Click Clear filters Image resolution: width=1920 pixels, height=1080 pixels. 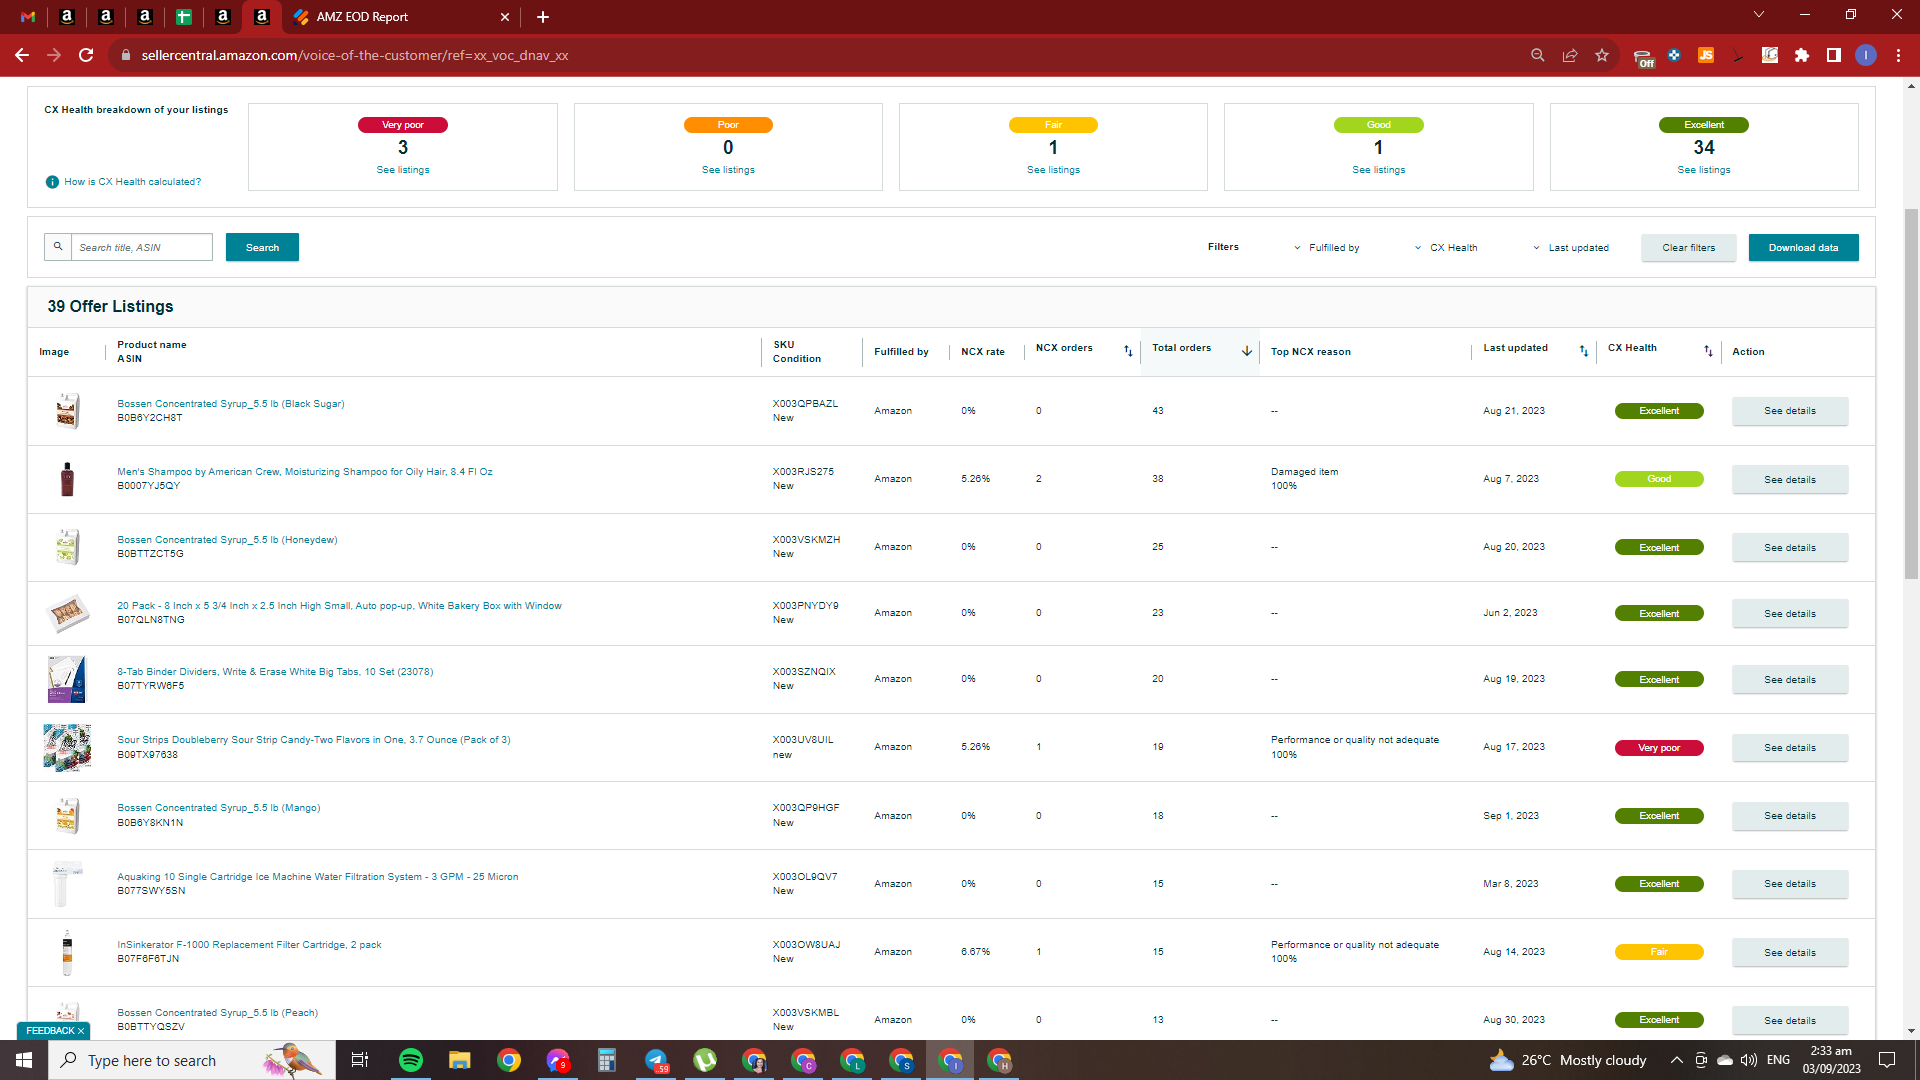(x=1688, y=248)
